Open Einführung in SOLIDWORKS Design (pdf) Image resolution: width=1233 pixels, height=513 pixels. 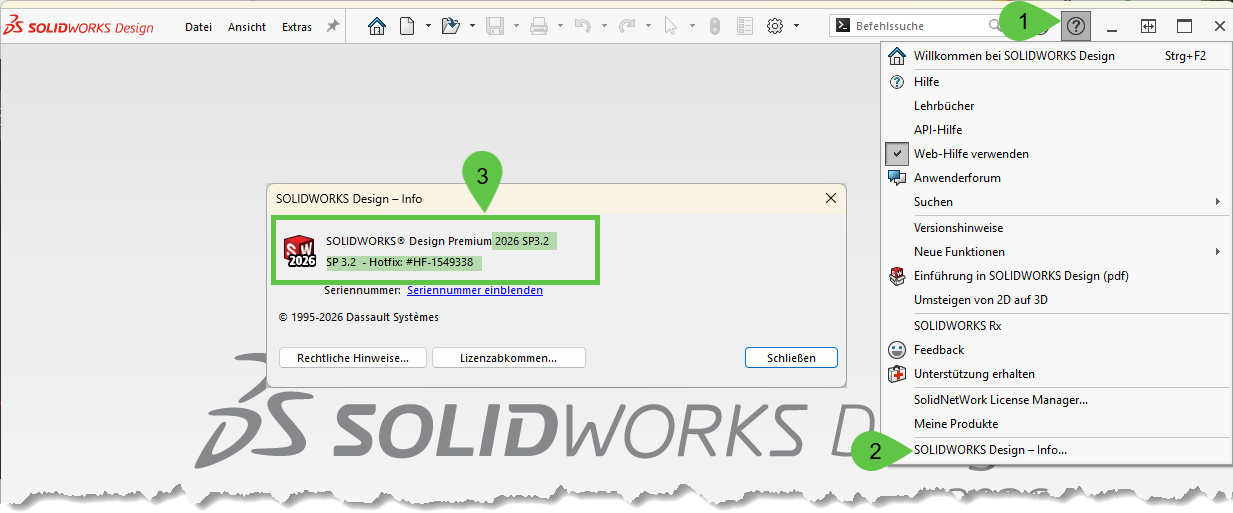tap(1055, 276)
